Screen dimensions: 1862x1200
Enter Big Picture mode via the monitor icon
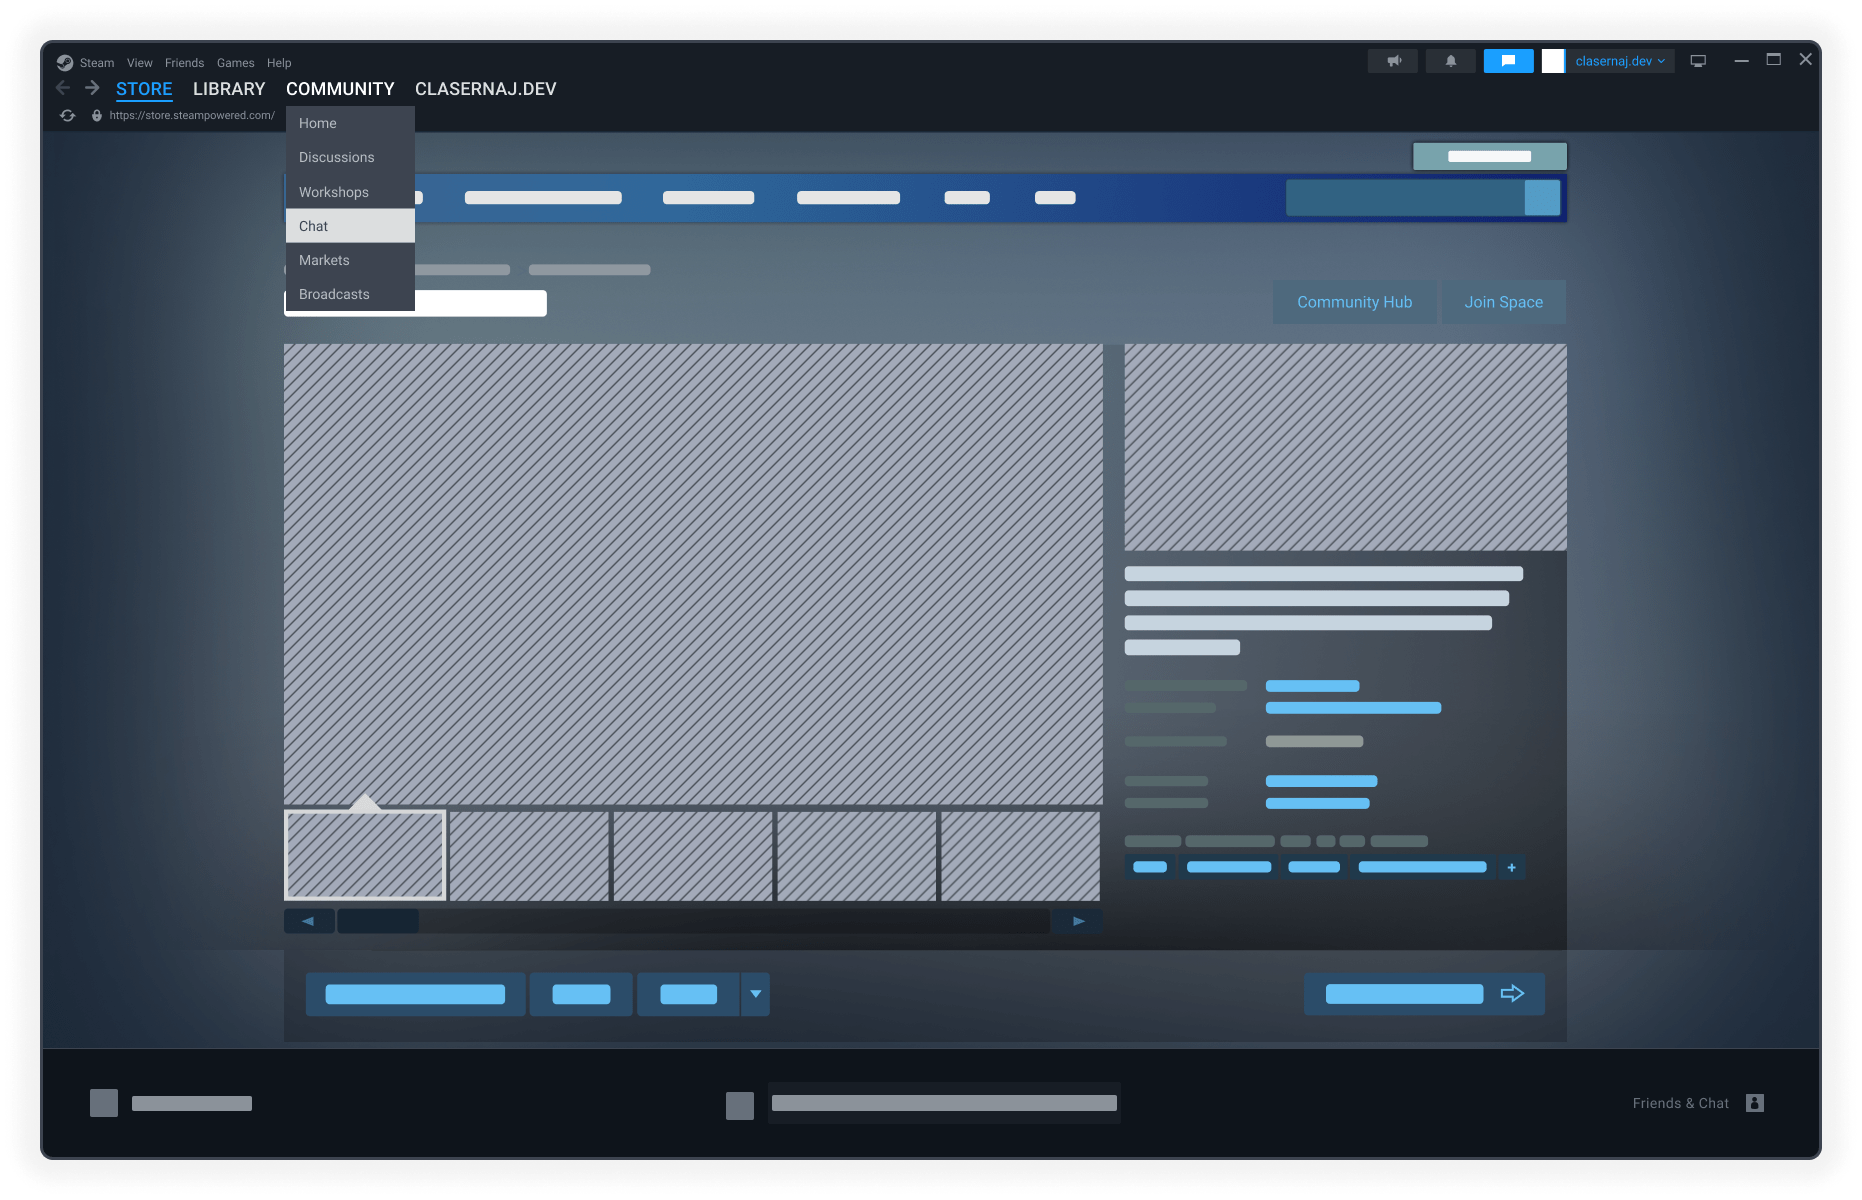1697,61
